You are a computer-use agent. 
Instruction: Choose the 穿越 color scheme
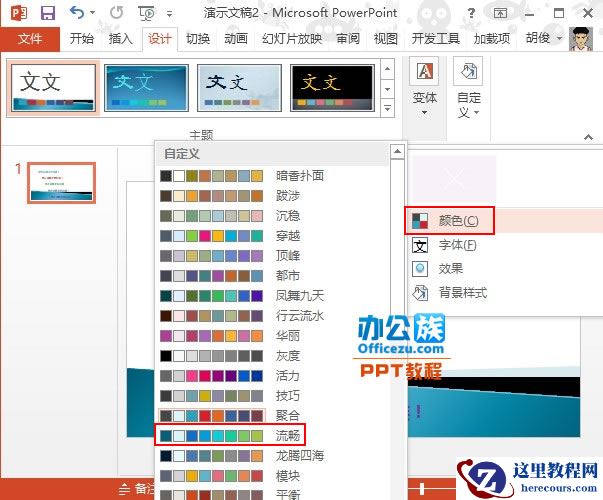pos(273,236)
